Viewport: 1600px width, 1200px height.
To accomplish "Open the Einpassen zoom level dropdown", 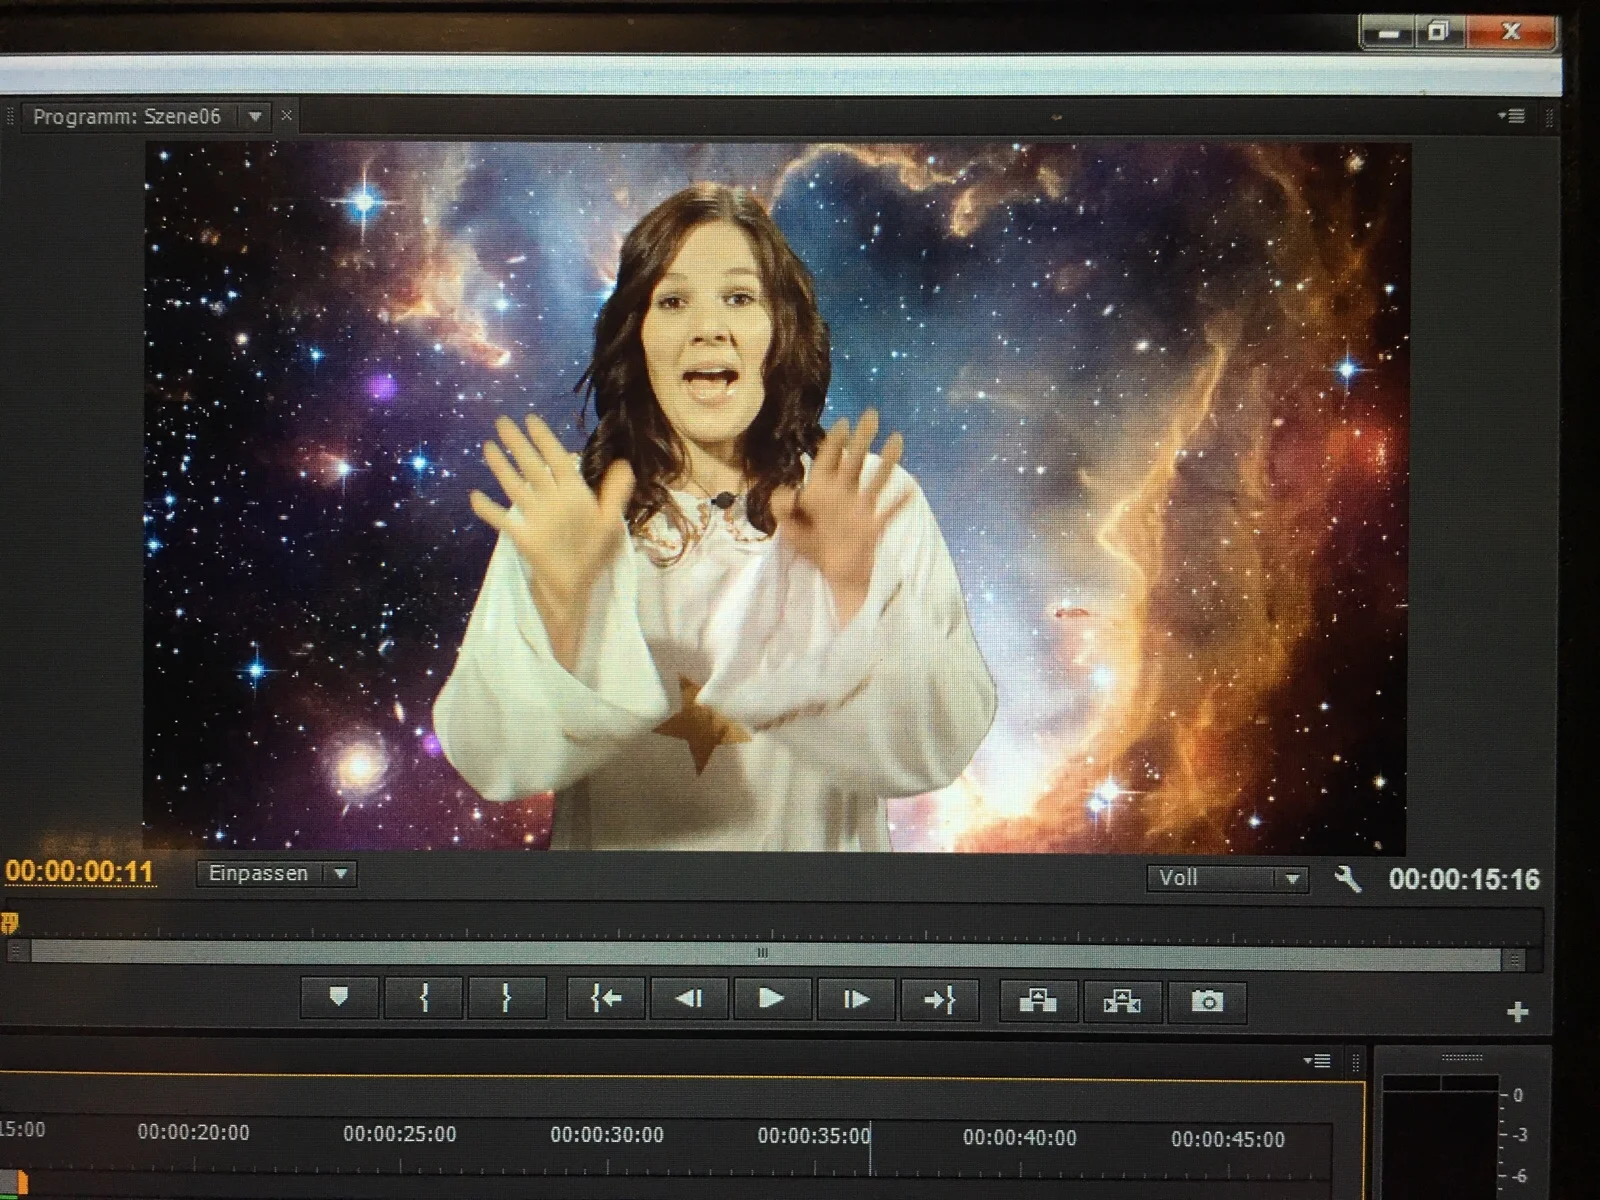I will (276, 874).
